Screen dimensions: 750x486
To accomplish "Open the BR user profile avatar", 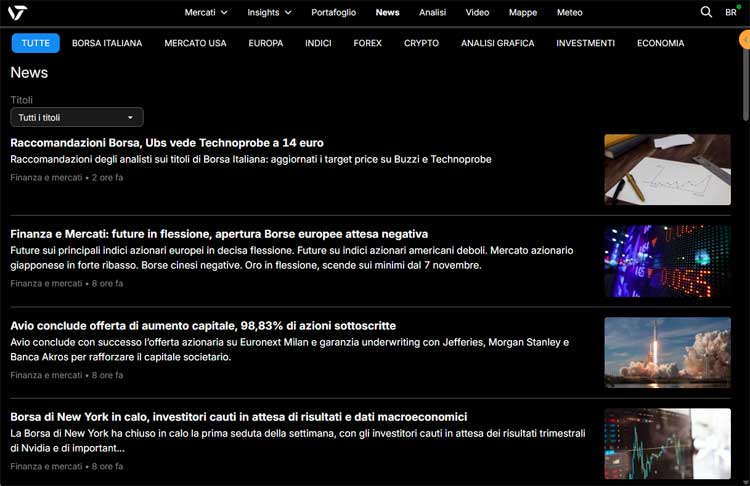I will pyautogui.click(x=731, y=12).
